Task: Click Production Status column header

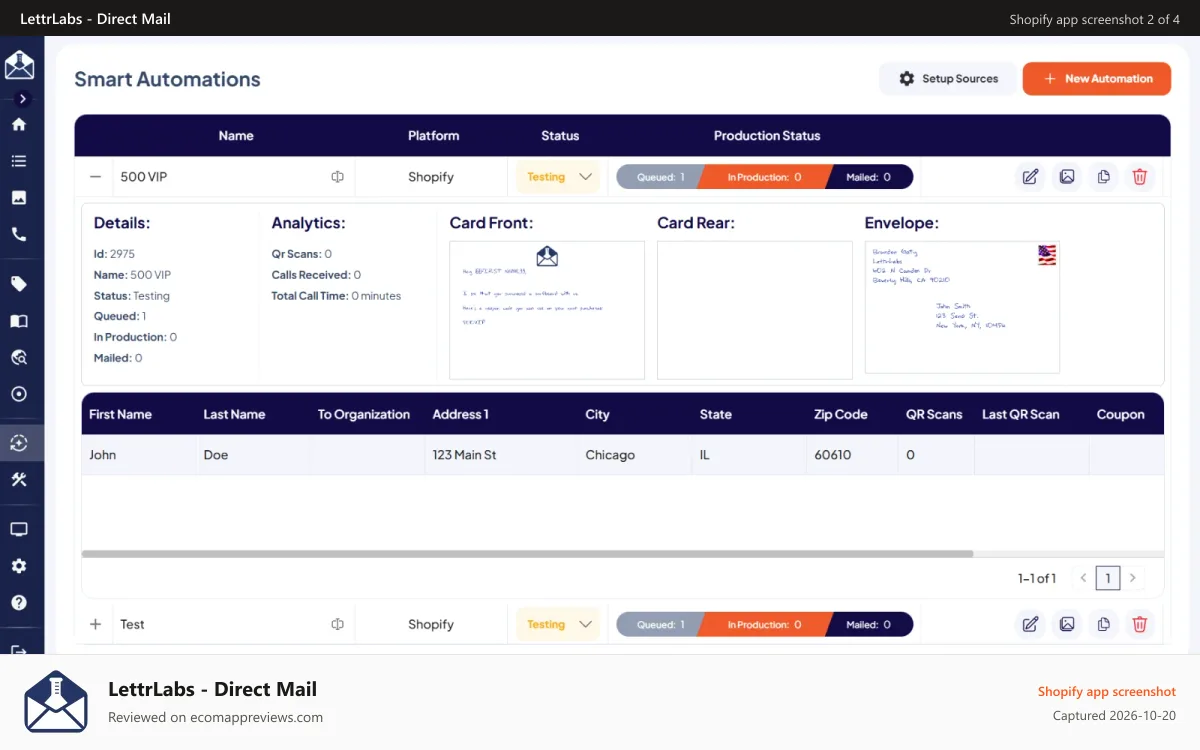Action: click(767, 136)
